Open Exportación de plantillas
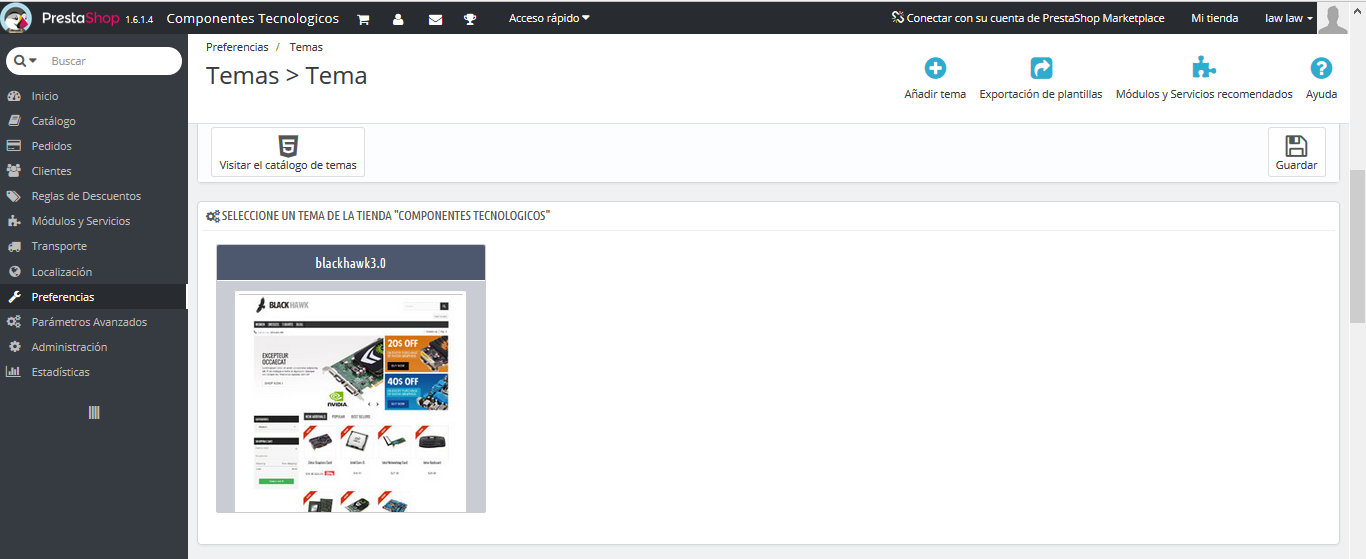This screenshot has width=1366, height=559. [x=1041, y=69]
